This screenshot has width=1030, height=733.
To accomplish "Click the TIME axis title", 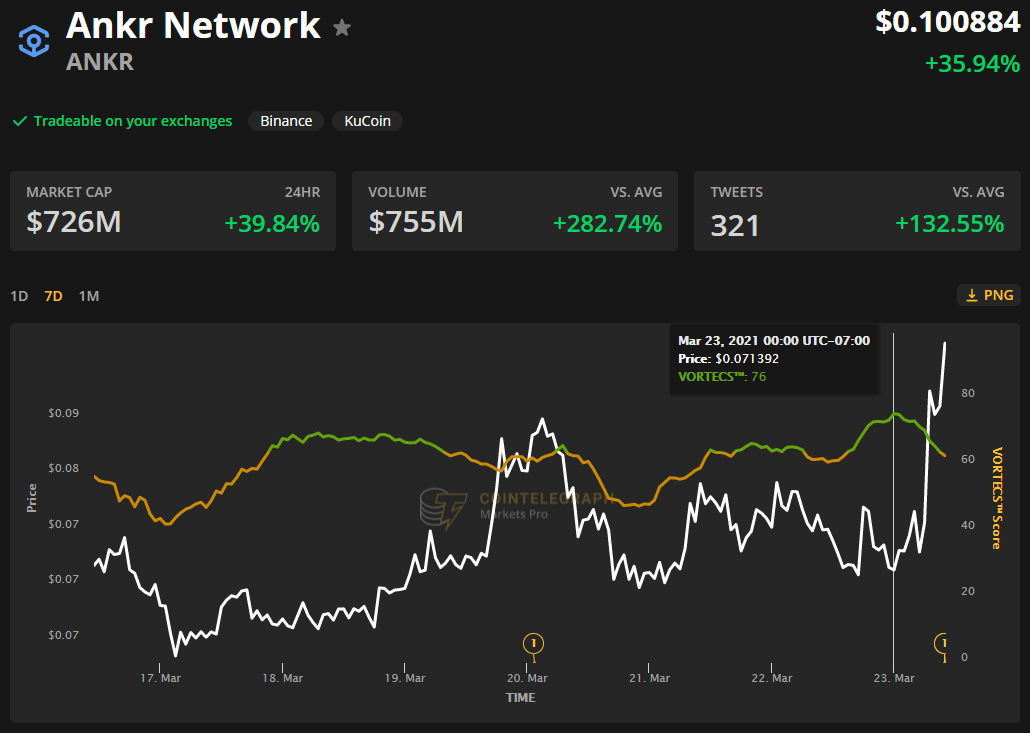I will [x=520, y=698].
